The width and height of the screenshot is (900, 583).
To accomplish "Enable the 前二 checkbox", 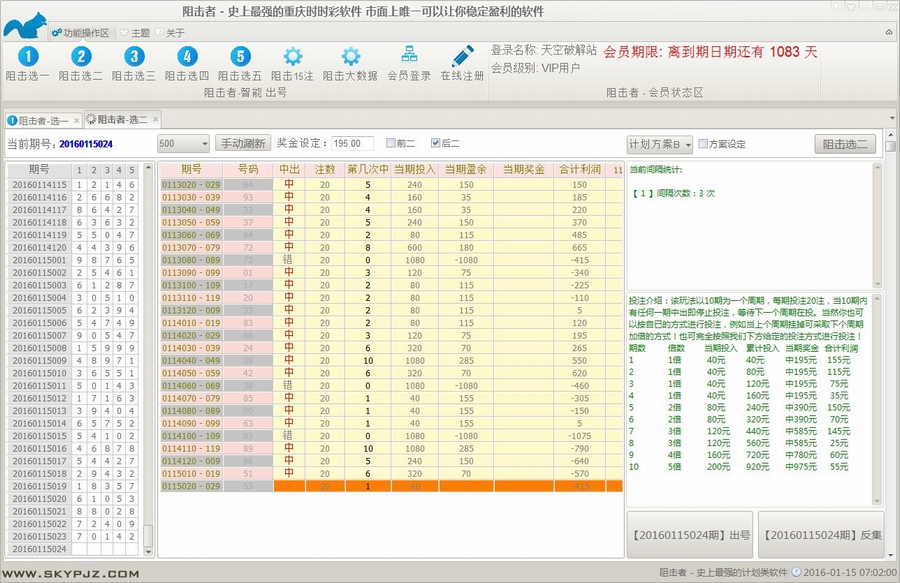I will (392, 143).
